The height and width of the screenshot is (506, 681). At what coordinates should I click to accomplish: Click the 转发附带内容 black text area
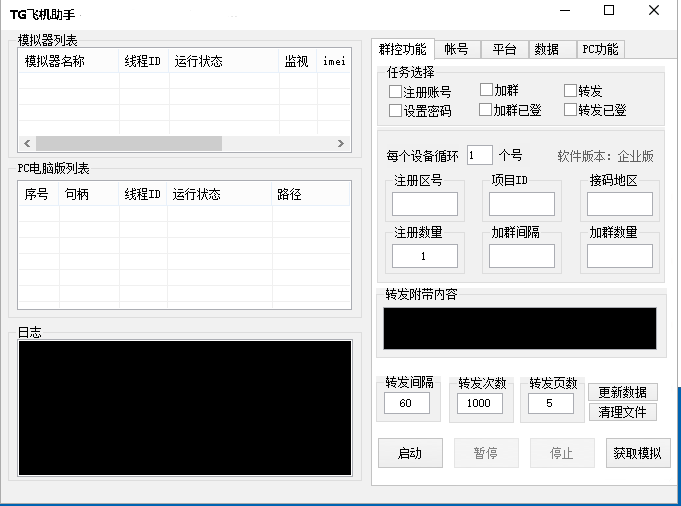click(520, 328)
